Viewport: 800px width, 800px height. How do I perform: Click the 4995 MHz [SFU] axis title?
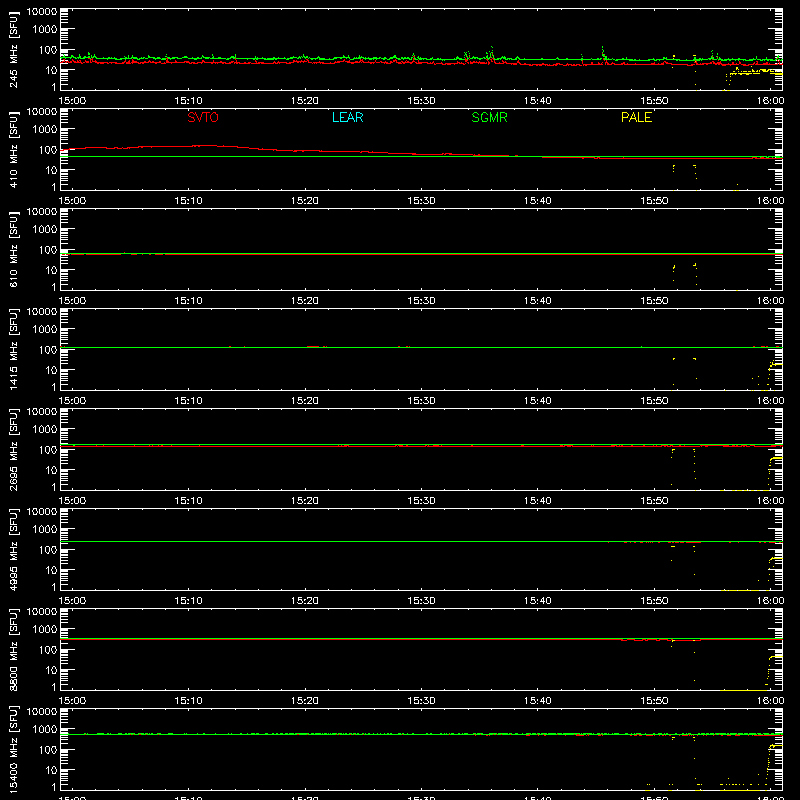coord(14,549)
